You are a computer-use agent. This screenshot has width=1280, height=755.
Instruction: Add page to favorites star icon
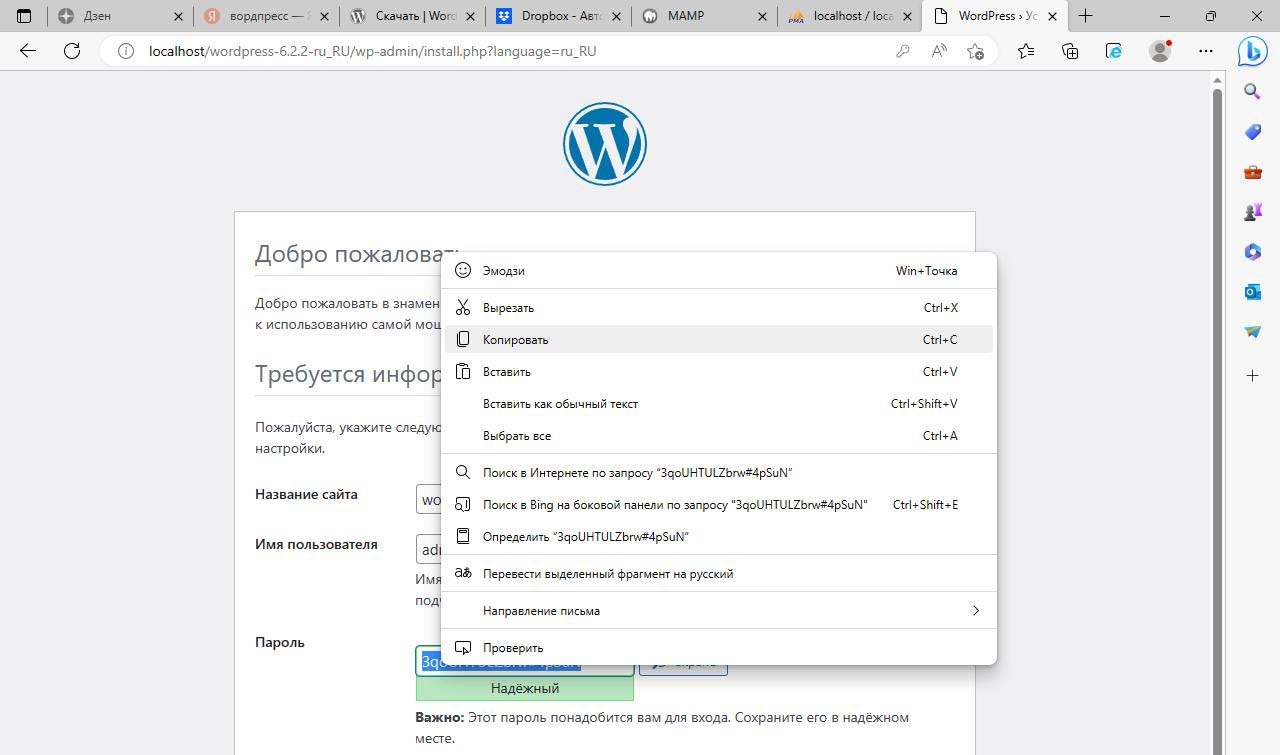click(x=976, y=51)
